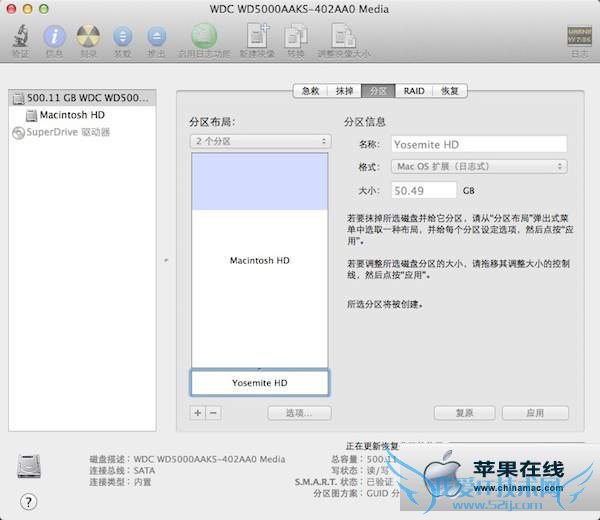
Task: Open the format dropdown showing Mac OS 扩展
Action: [x=479, y=166]
